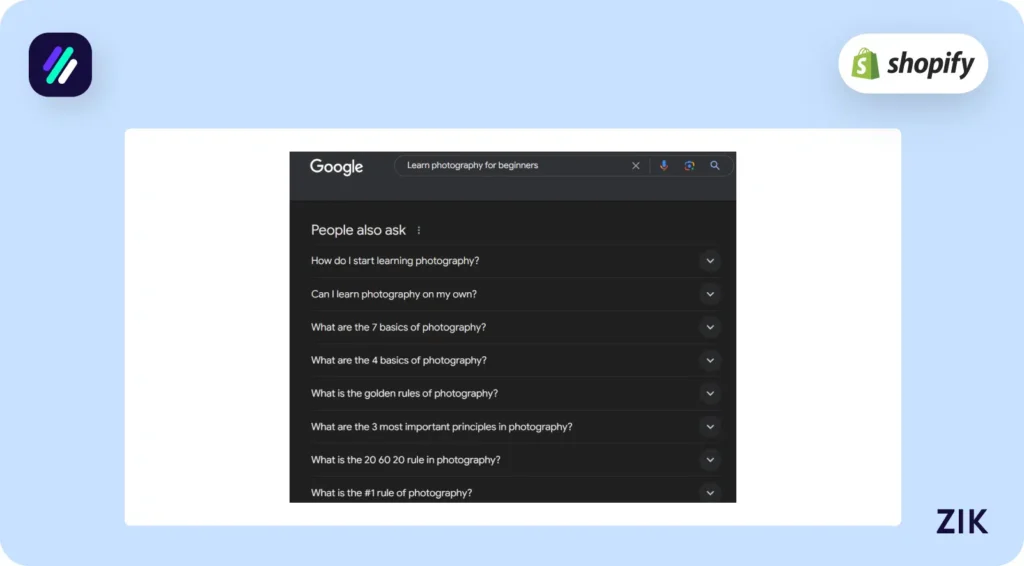The width and height of the screenshot is (1024, 566).
Task: Expand the '#1 rule of photography' chevron
Action: (710, 492)
